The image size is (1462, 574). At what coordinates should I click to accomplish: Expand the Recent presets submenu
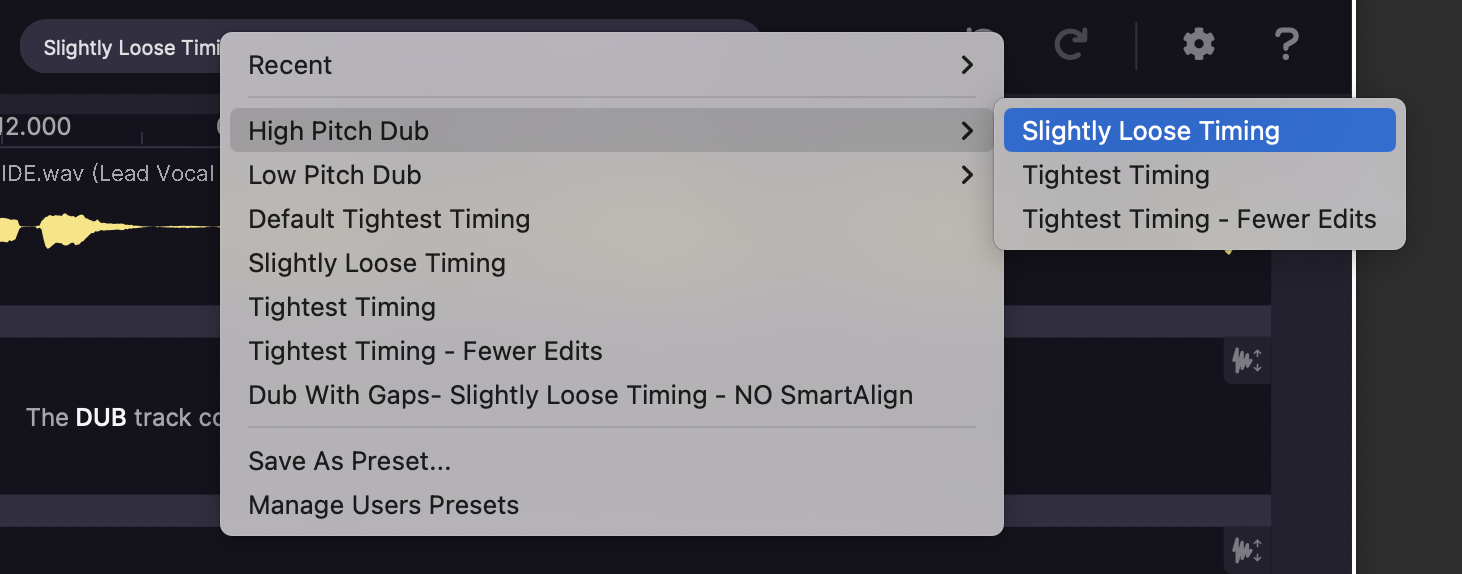click(610, 65)
